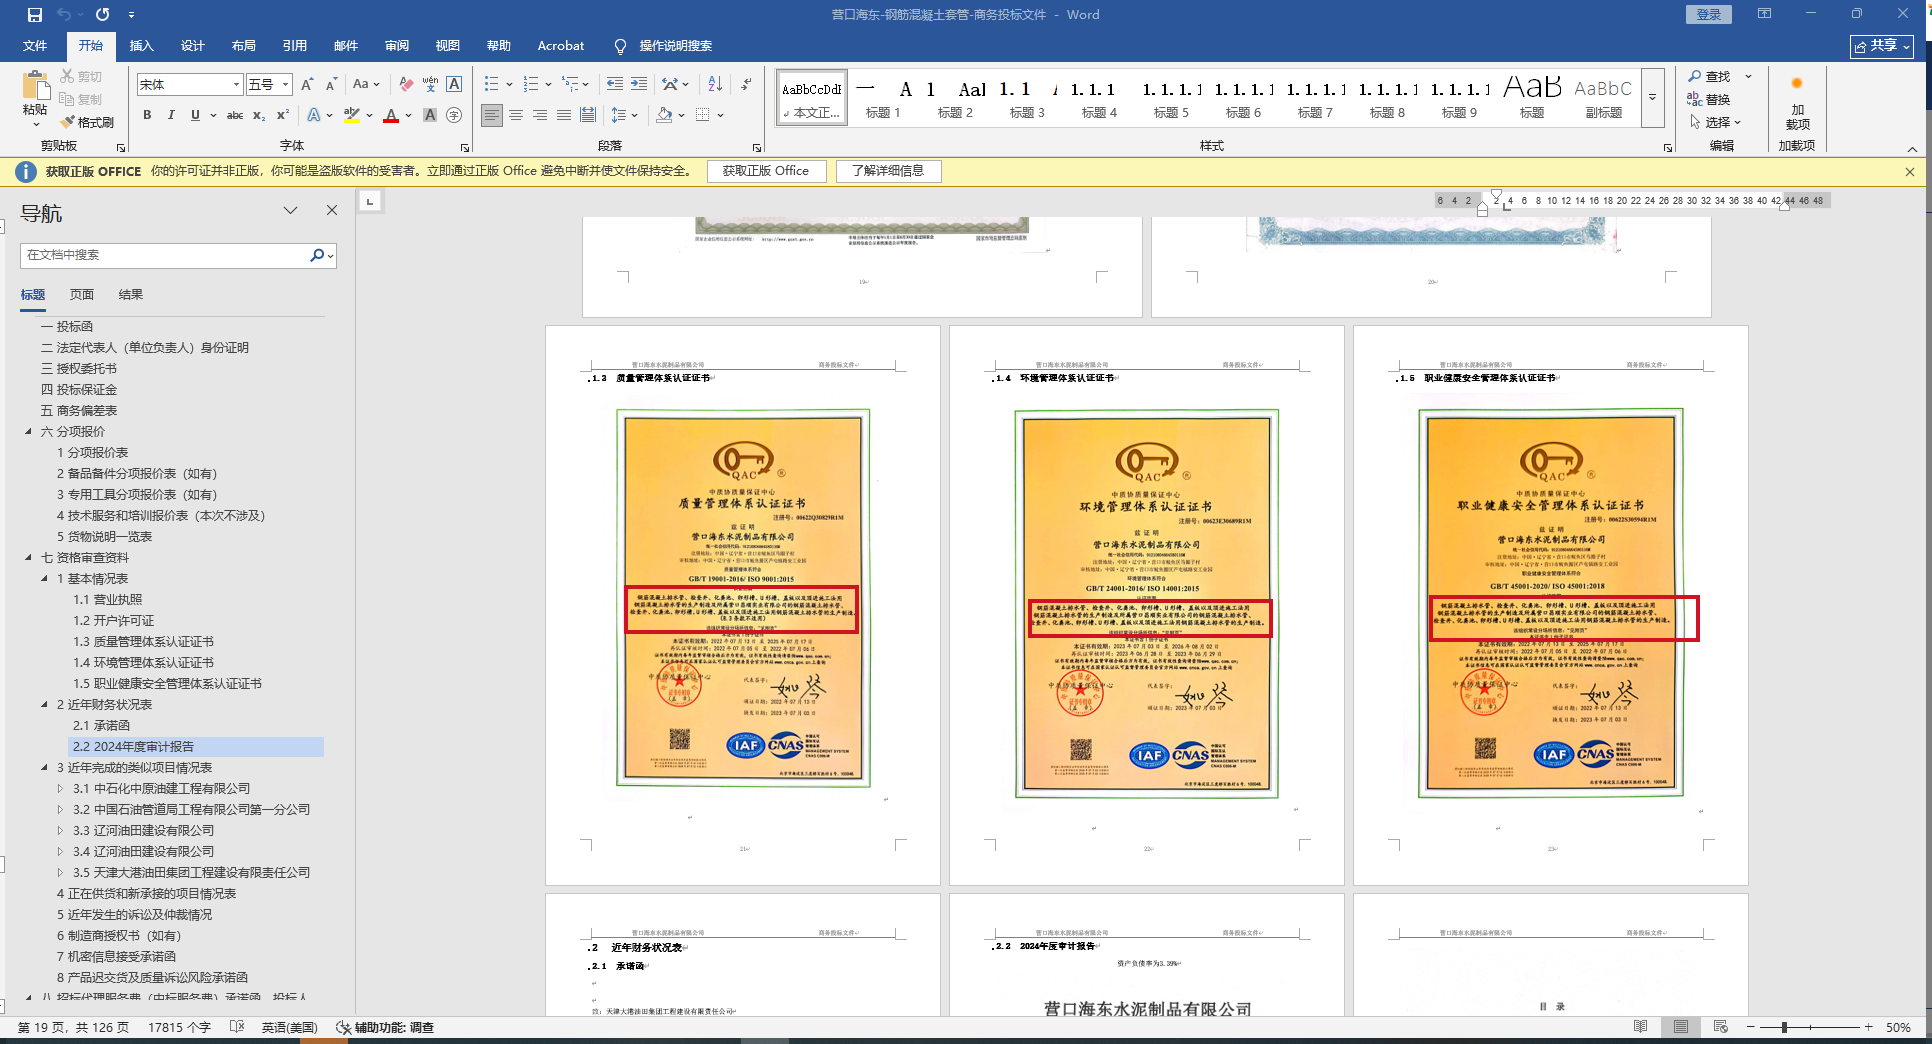The image size is (1932, 1044).
Task: Expand 3.1 中石化中原油建工程有限公司 heading
Action: [60, 789]
